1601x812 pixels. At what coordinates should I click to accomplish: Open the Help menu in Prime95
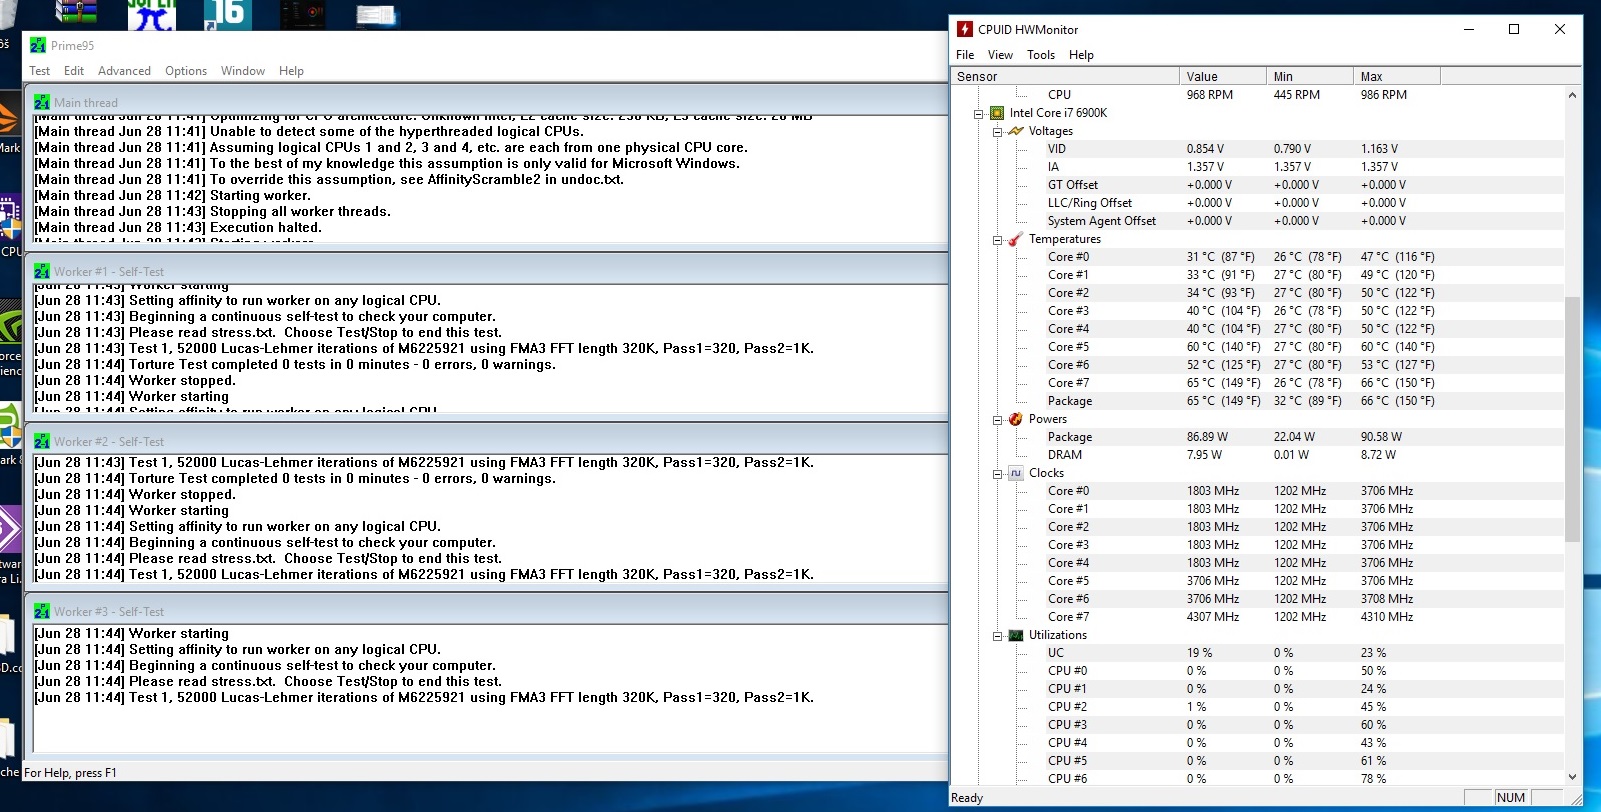click(291, 71)
